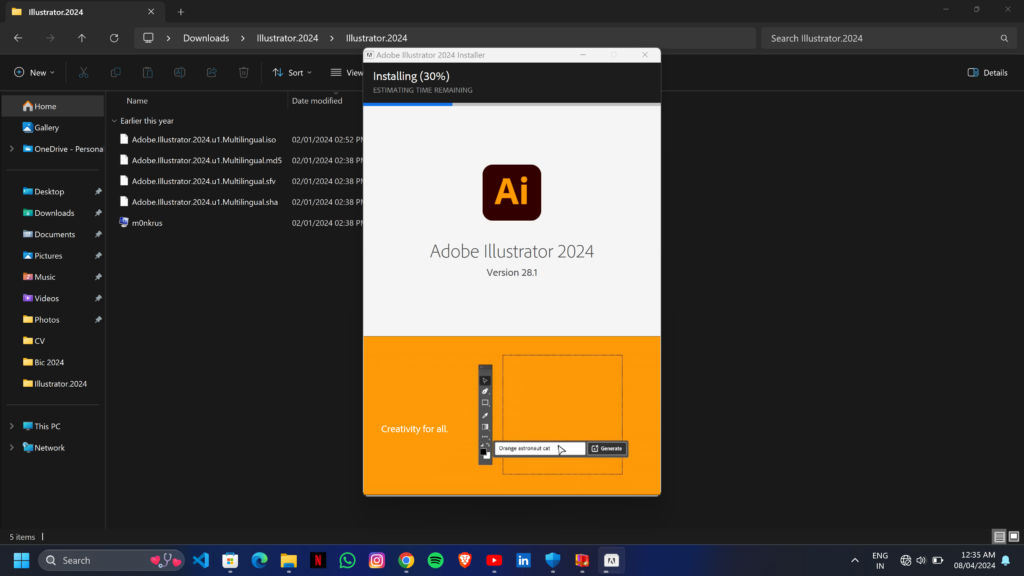Open the Windows Start menu
The width and height of the screenshot is (1024, 576).
[22, 560]
